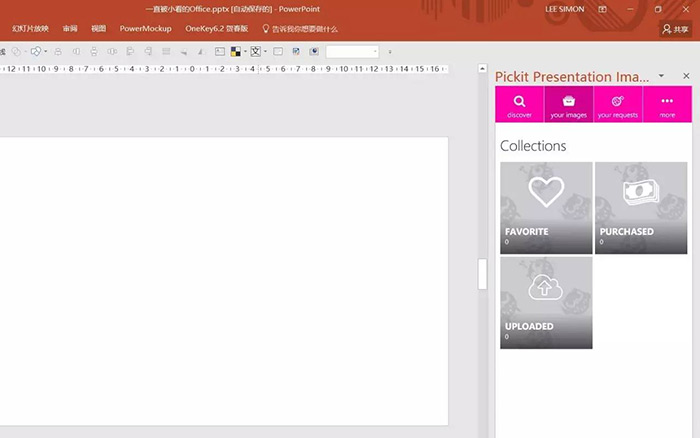Click the greyed combine shapes icon
This screenshot has width=700, height=438.
pos(16,51)
